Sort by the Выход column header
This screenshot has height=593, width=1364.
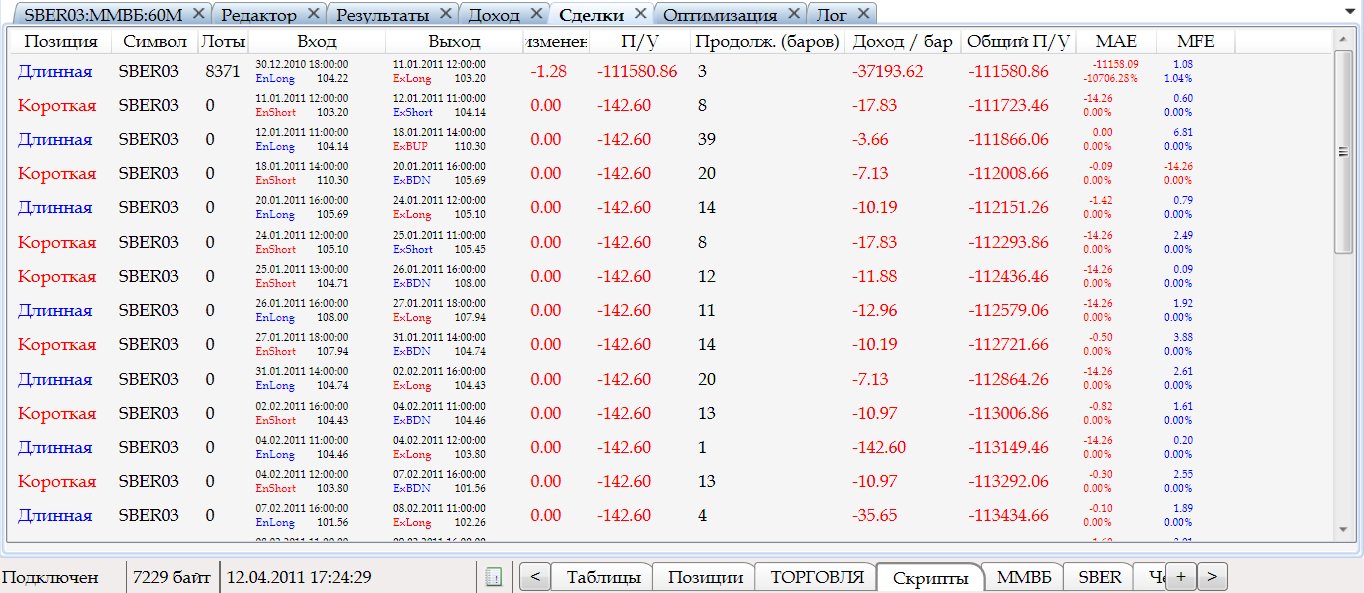(454, 41)
